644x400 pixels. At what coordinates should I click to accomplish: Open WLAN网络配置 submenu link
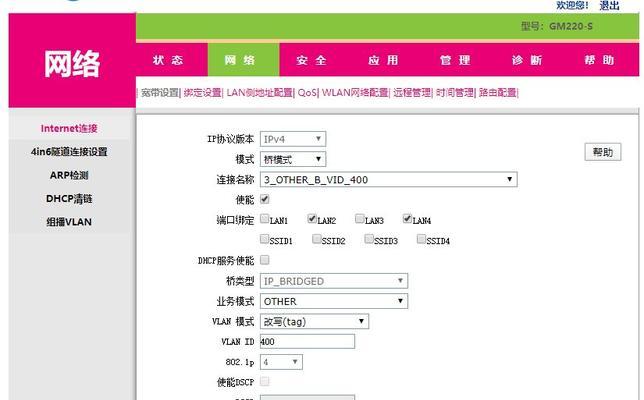pyautogui.click(x=355, y=92)
